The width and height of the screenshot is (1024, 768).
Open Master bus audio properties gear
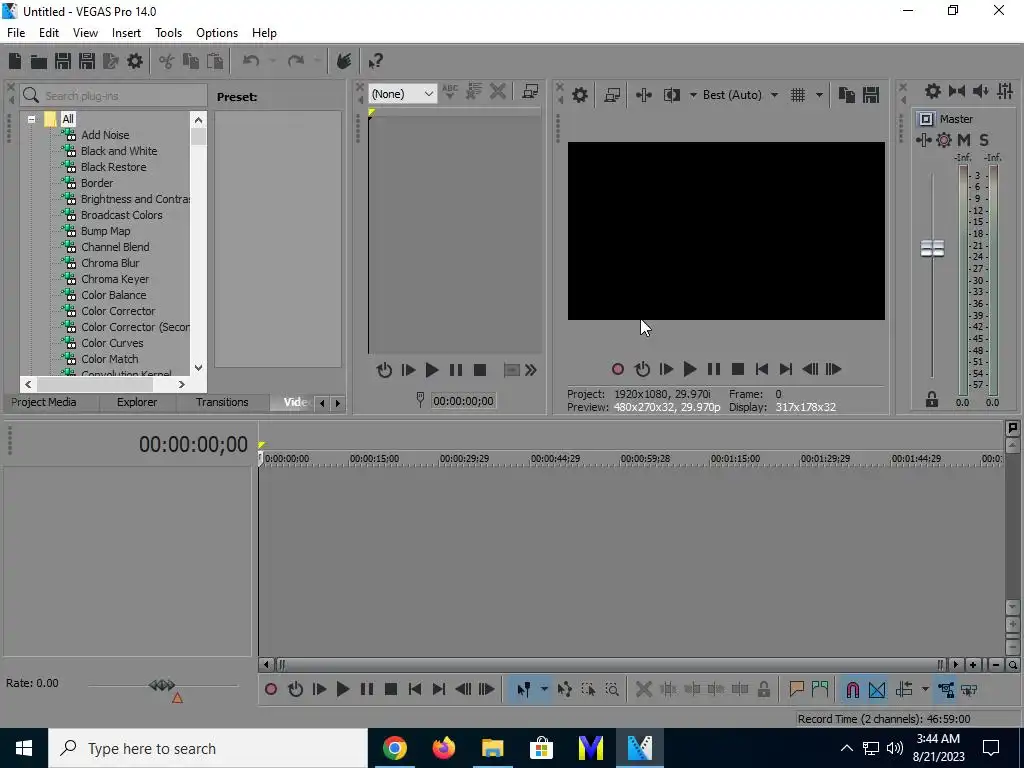click(933, 91)
